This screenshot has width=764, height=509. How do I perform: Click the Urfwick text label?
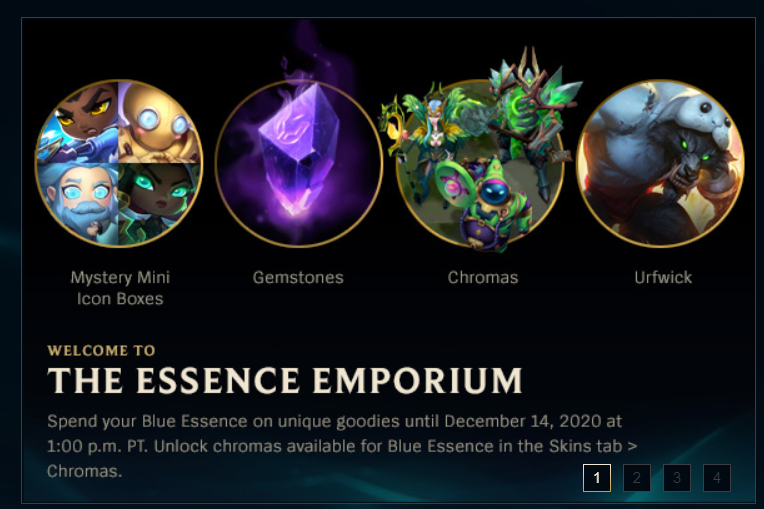[663, 277]
